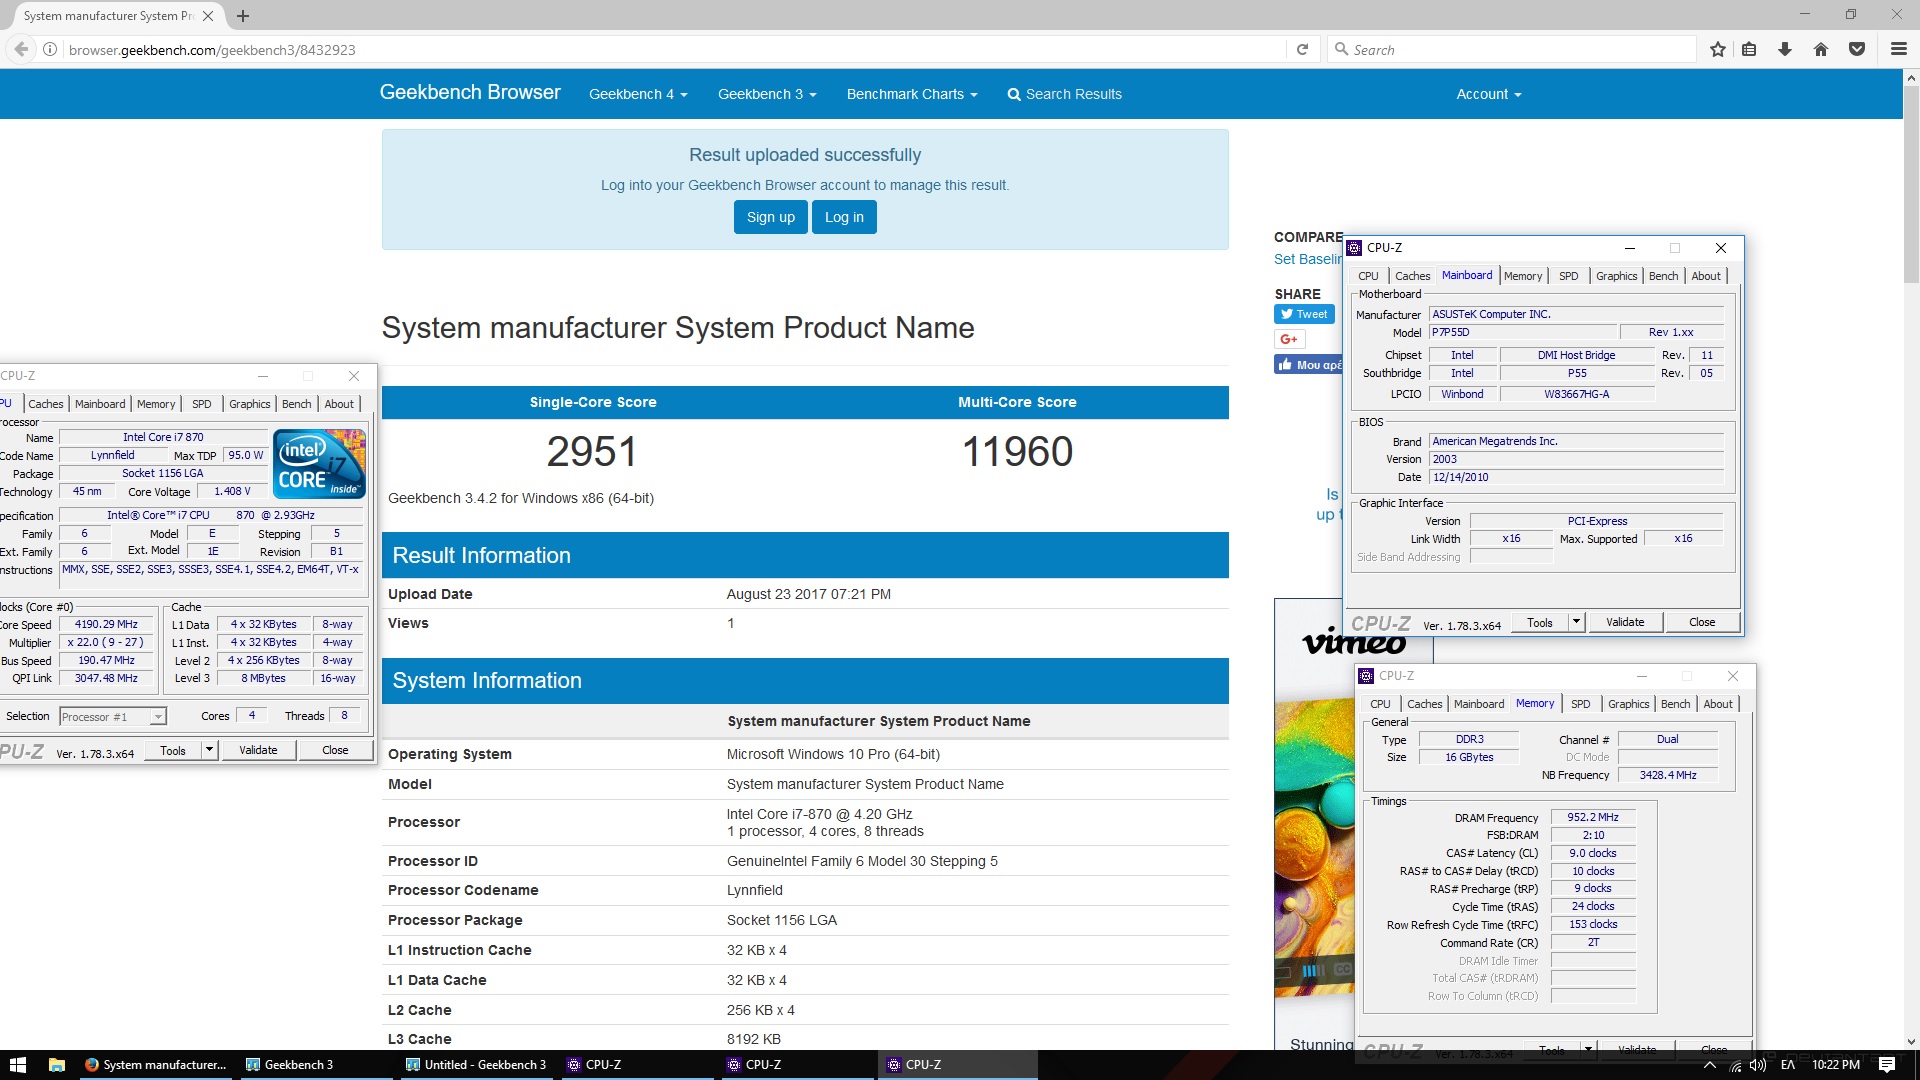Click Validate in the CPU tab CPU-Z window
Image resolution: width=1920 pixels, height=1080 pixels.
[x=258, y=750]
